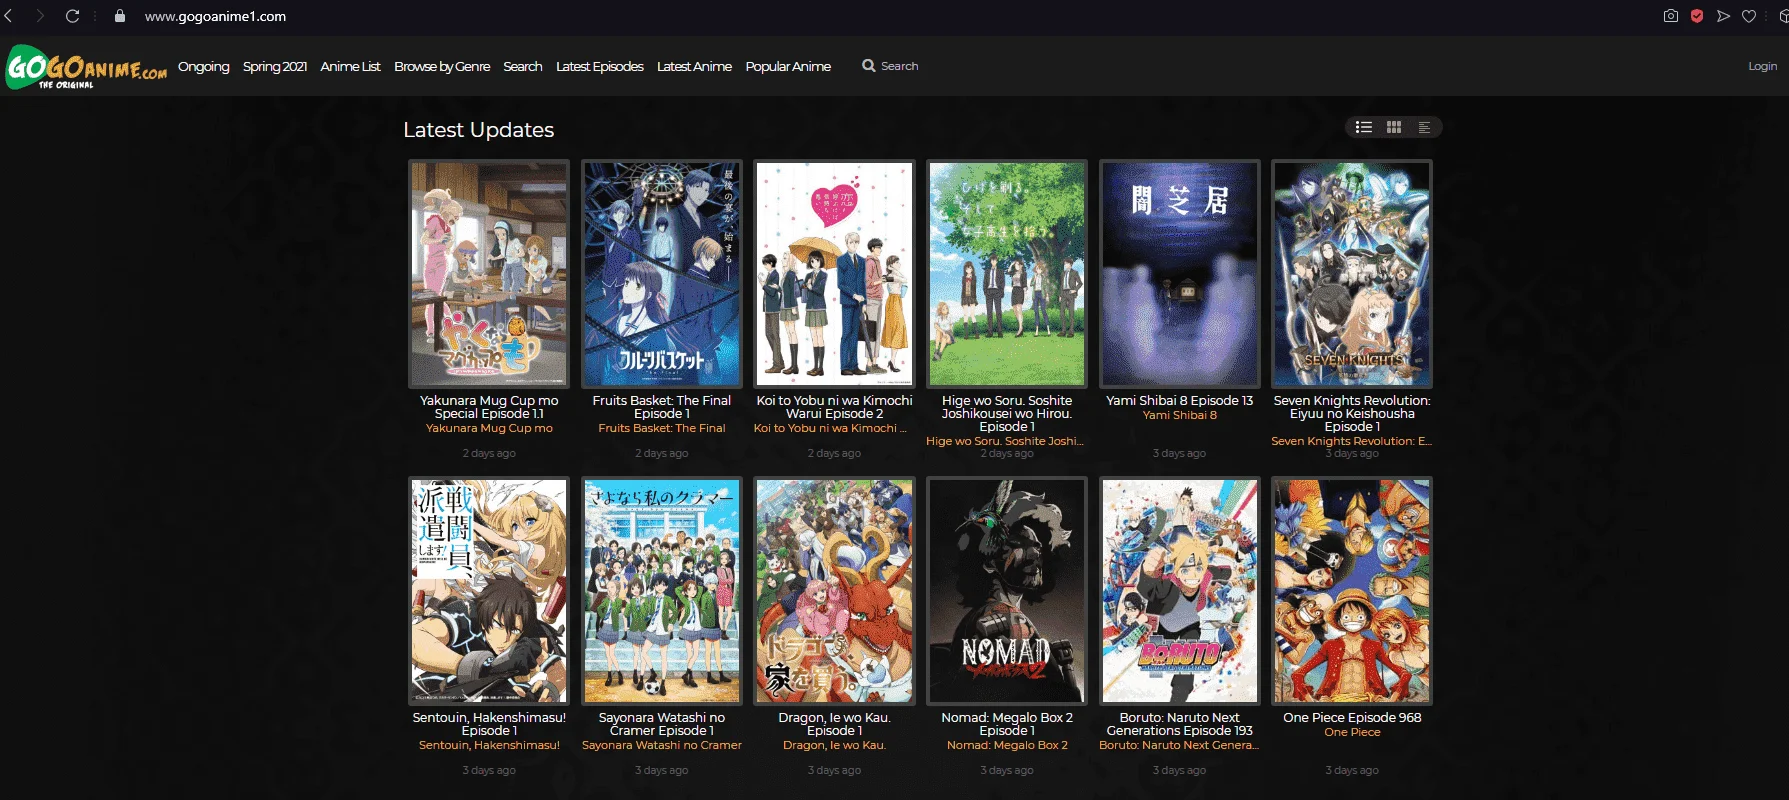The width and height of the screenshot is (1789, 800).
Task: Open the Yami Shibai 8 poster
Action: [1180, 274]
